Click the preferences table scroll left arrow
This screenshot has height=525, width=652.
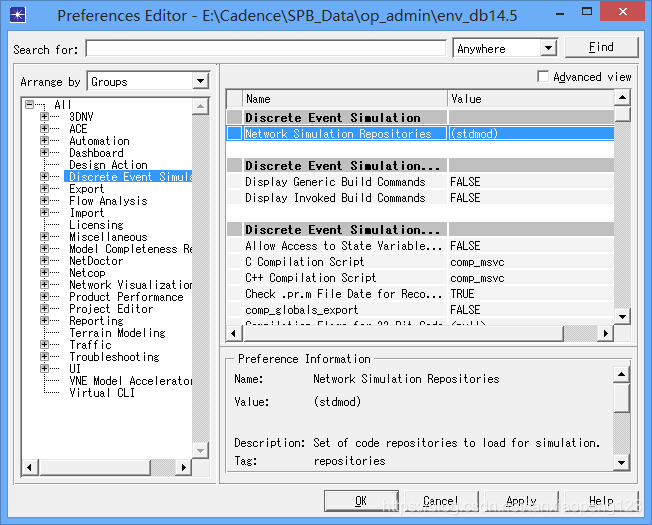click(x=234, y=333)
